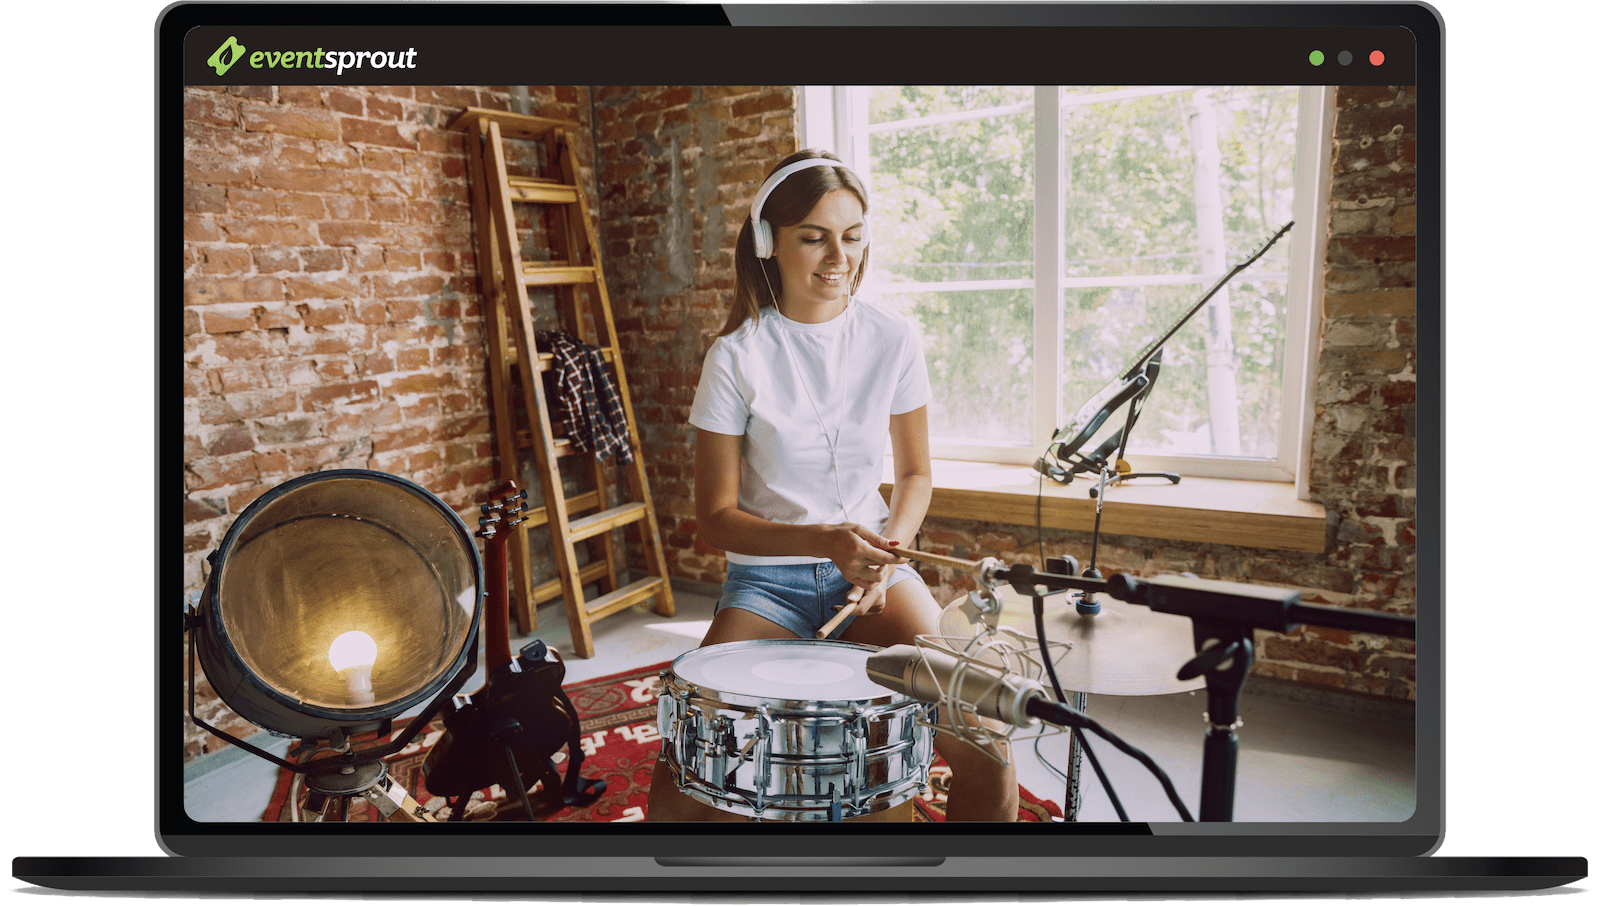Click the gray window dot

tap(1346, 58)
